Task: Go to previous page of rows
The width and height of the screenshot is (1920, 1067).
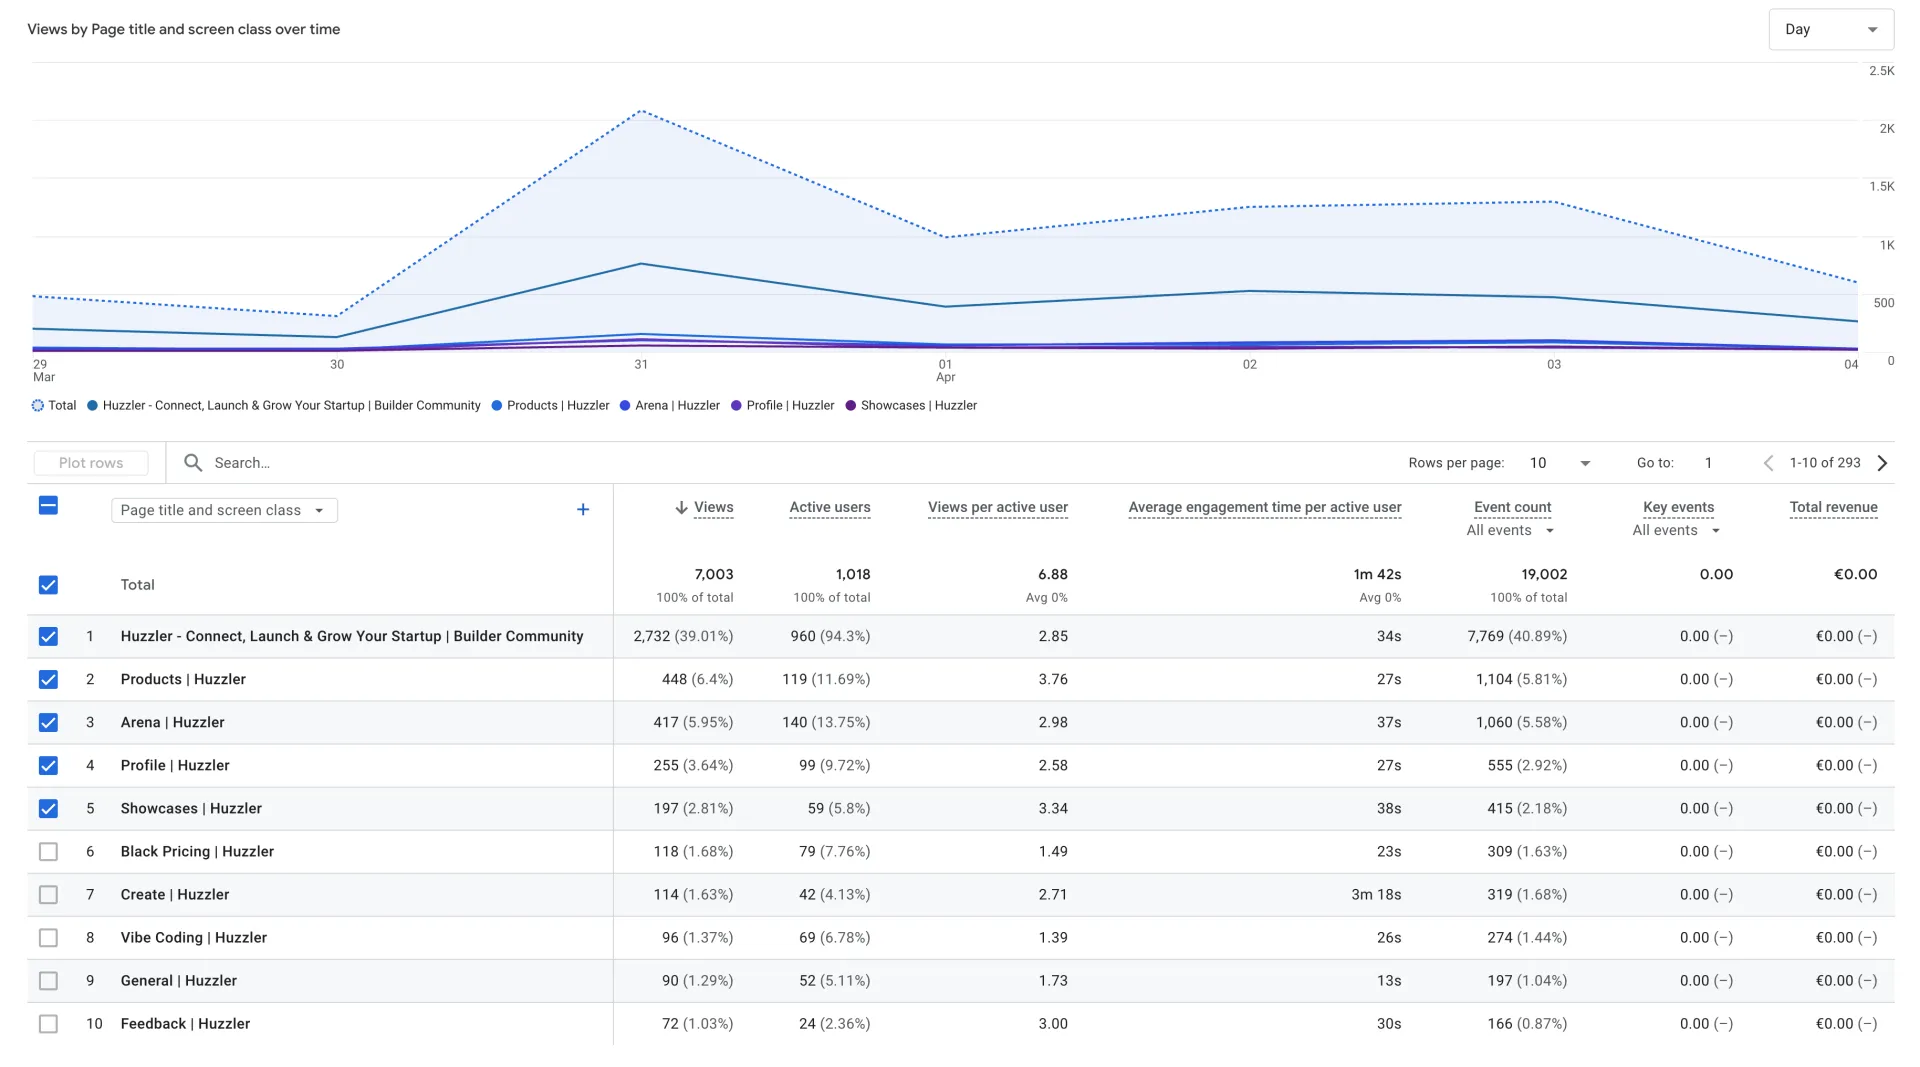Action: click(1768, 463)
